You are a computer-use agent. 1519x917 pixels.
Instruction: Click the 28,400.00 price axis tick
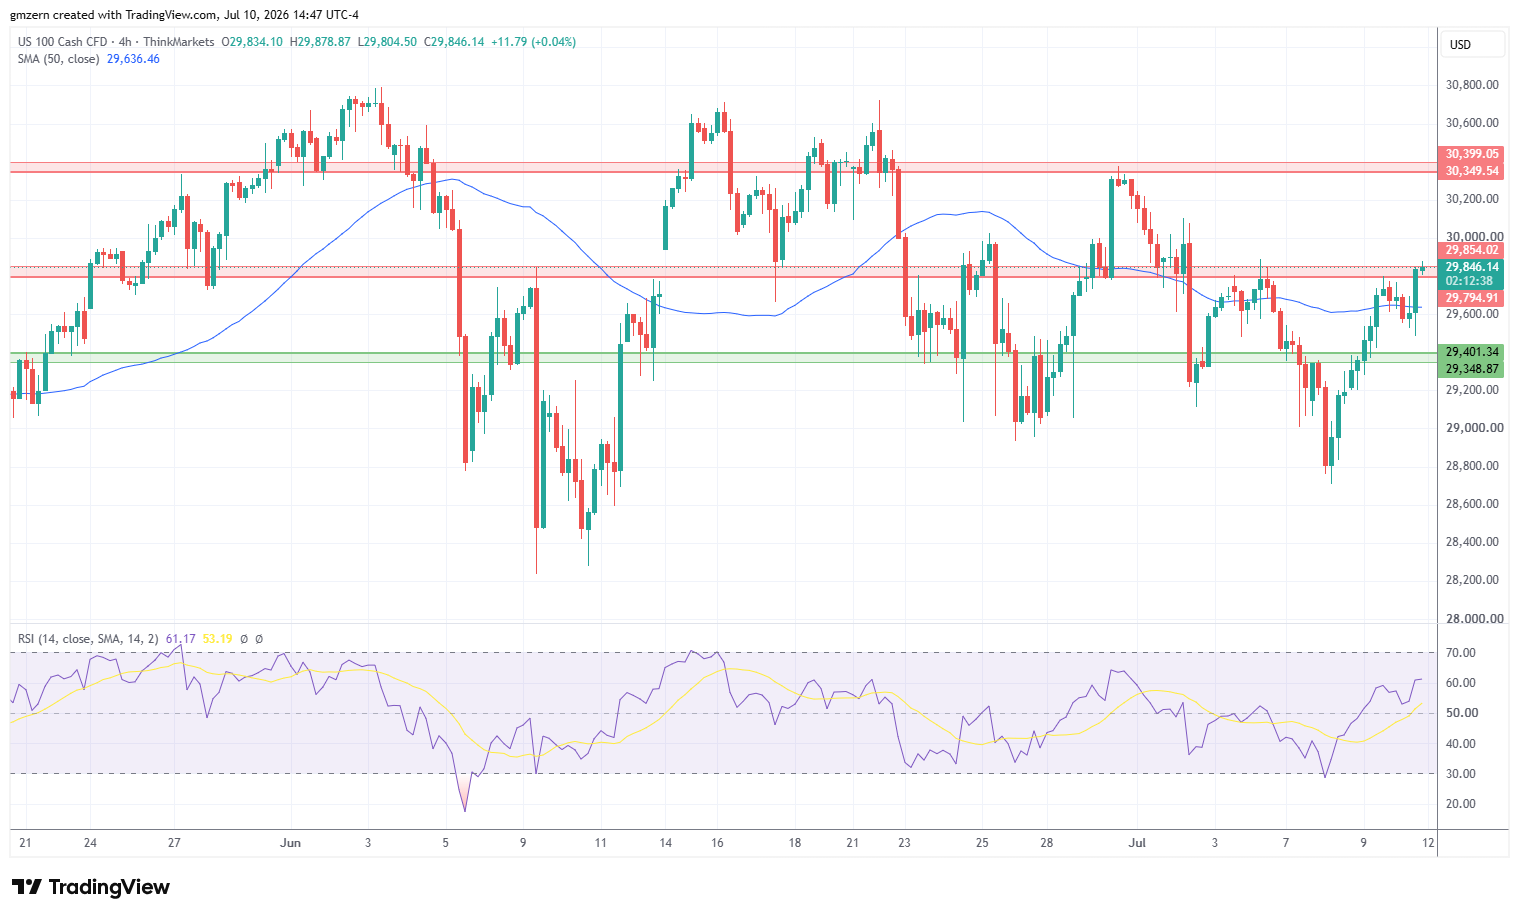click(1472, 542)
